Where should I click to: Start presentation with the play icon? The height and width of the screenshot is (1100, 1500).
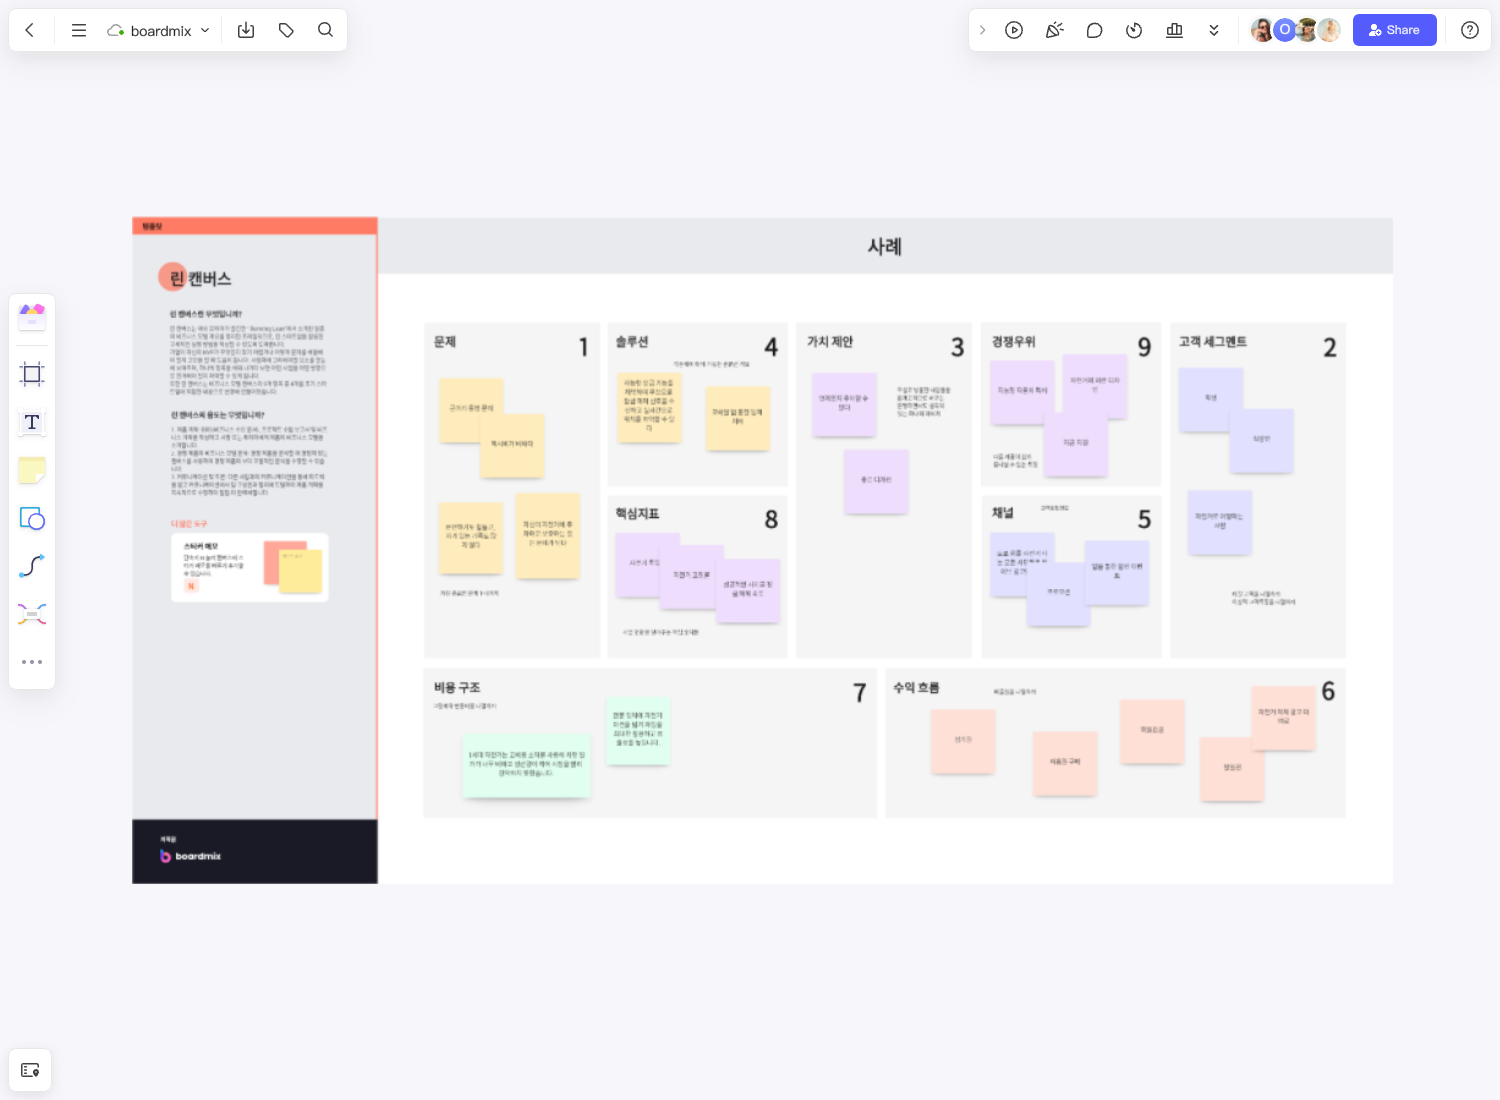1014,30
